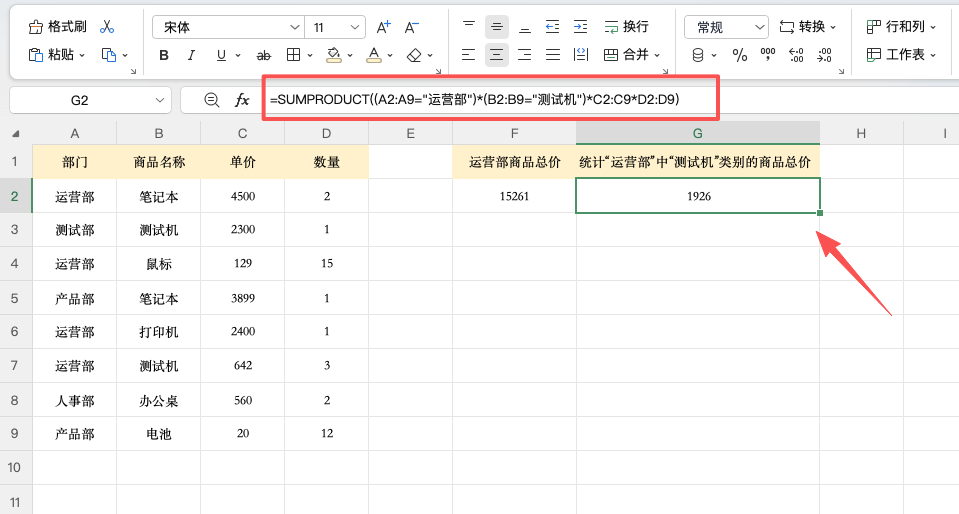Screen dimensions: 959x514
Task: Toggle italic formatting
Action: pyautogui.click(x=191, y=56)
